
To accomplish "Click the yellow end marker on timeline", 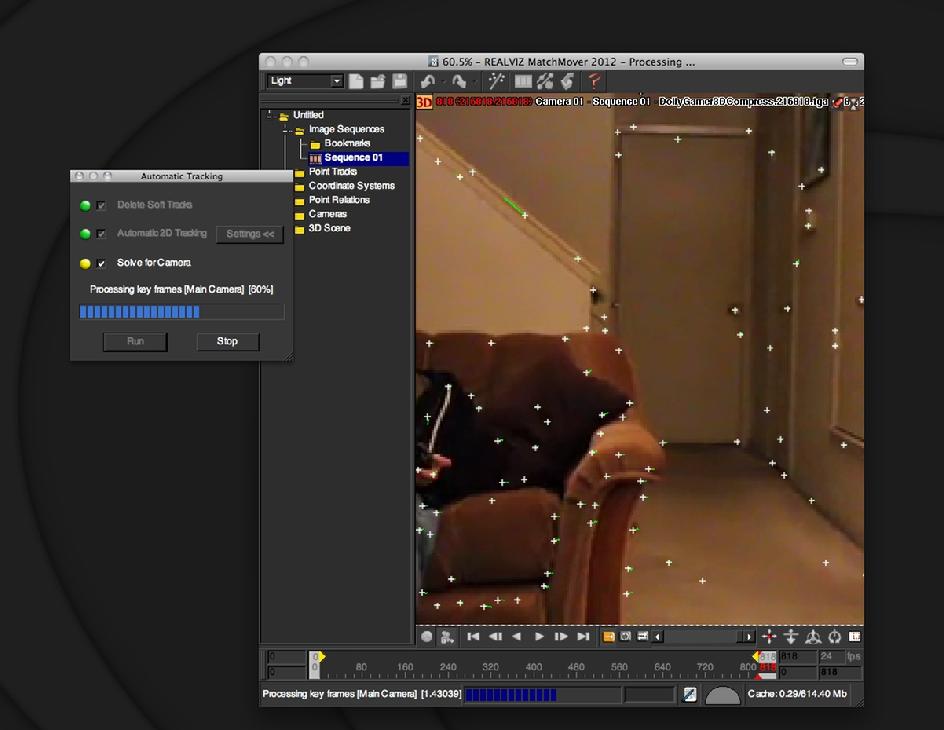I will coord(756,657).
